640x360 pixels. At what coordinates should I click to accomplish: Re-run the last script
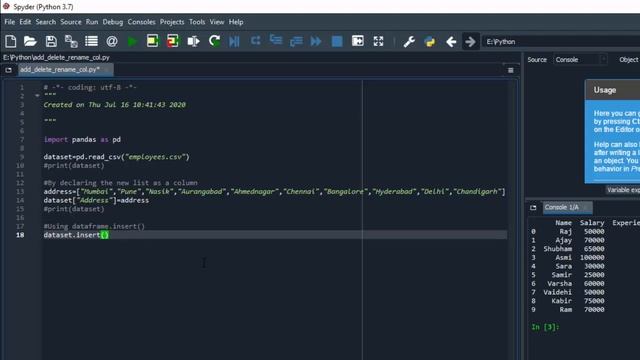pos(214,41)
